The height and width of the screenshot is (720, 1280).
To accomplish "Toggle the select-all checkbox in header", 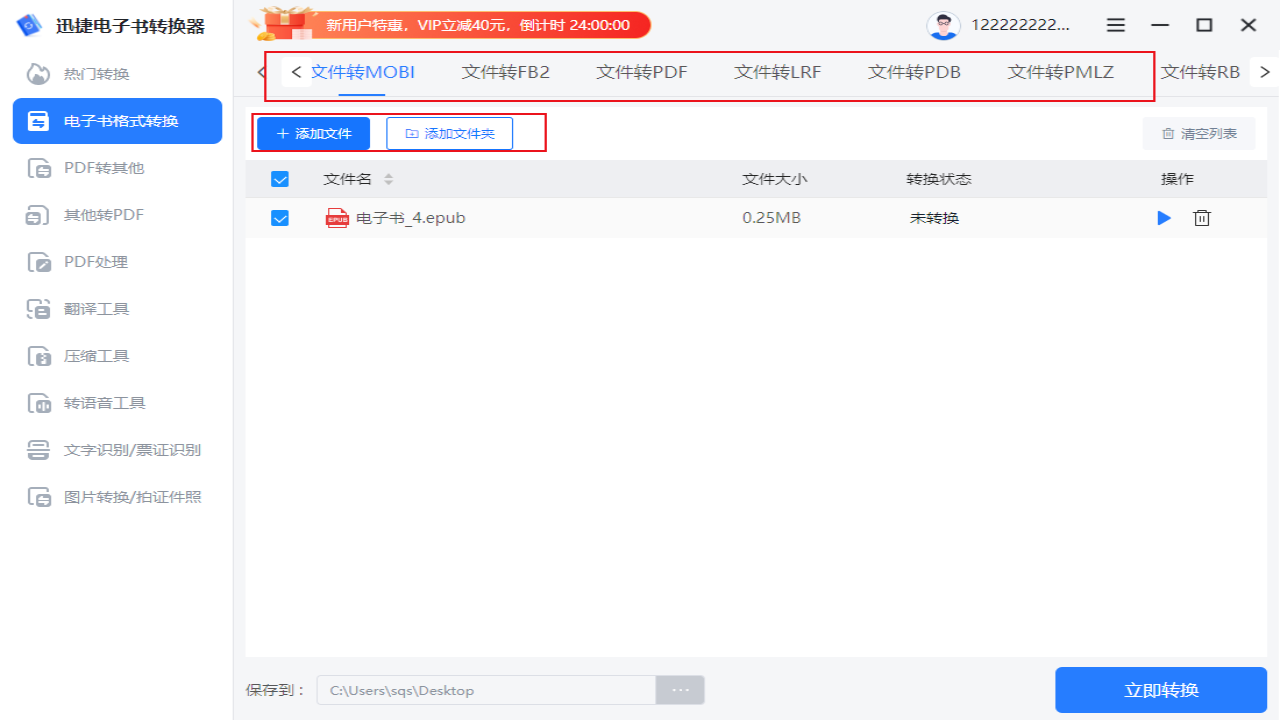I will pos(280,179).
